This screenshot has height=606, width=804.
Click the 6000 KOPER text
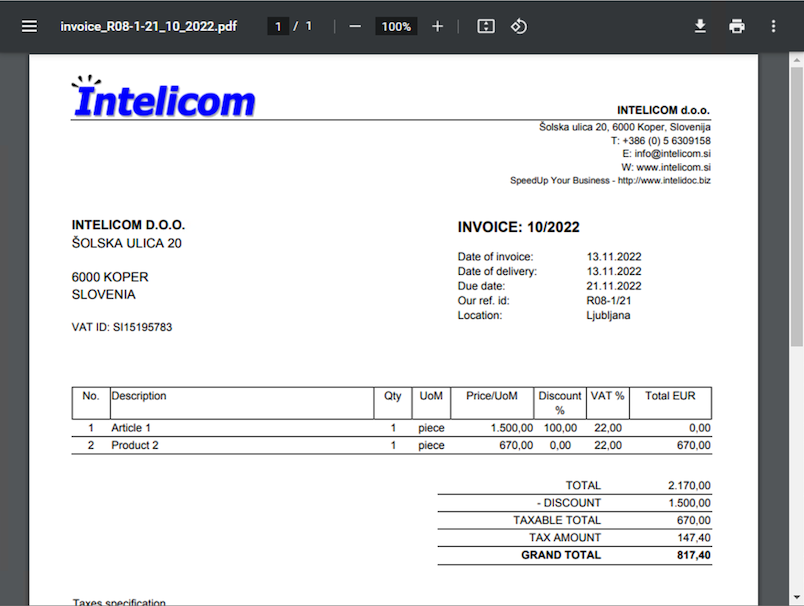(110, 277)
